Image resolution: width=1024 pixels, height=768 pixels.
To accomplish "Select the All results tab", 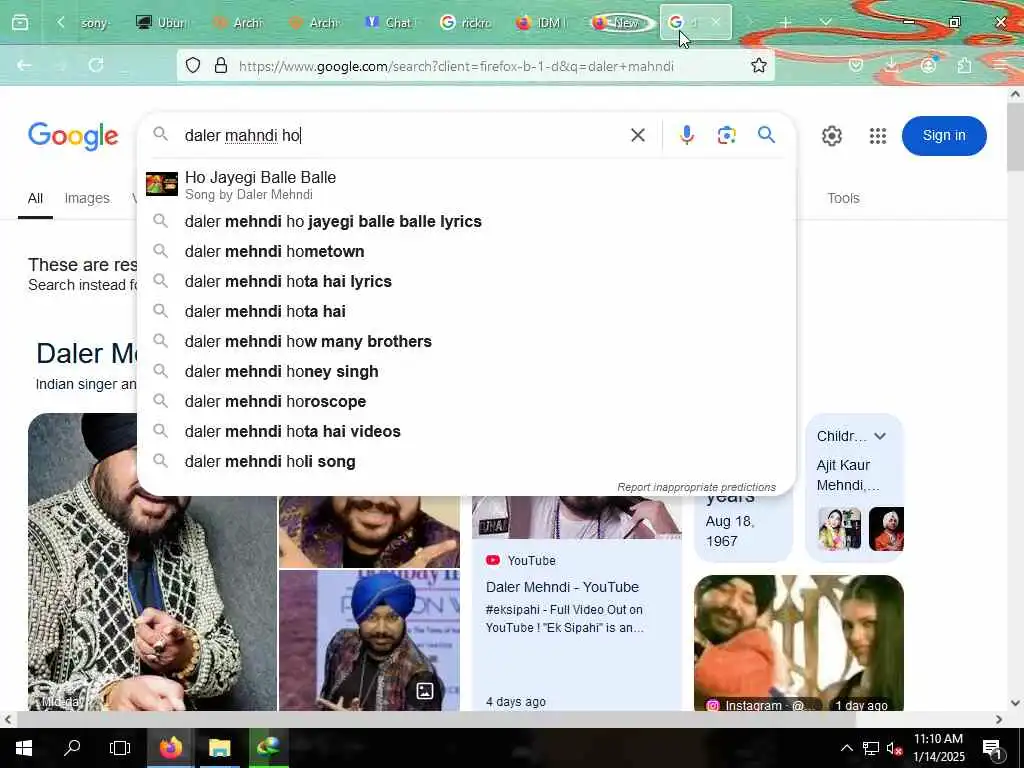I will [x=35, y=198].
